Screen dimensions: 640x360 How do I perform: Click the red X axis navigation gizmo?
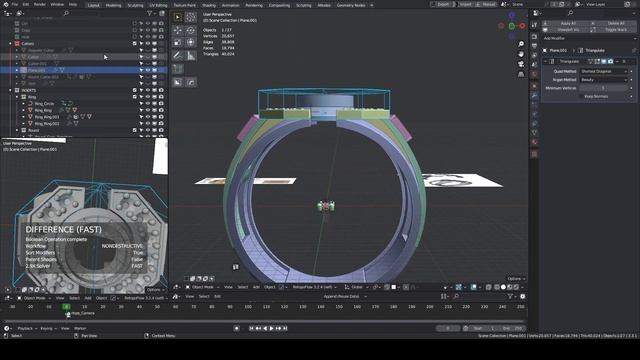click(522, 26)
